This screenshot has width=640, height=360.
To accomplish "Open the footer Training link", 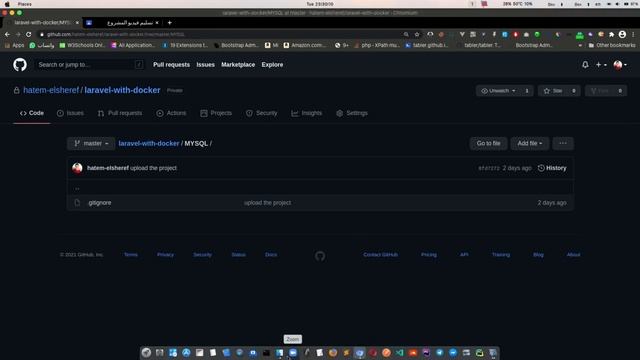I will 501,254.
